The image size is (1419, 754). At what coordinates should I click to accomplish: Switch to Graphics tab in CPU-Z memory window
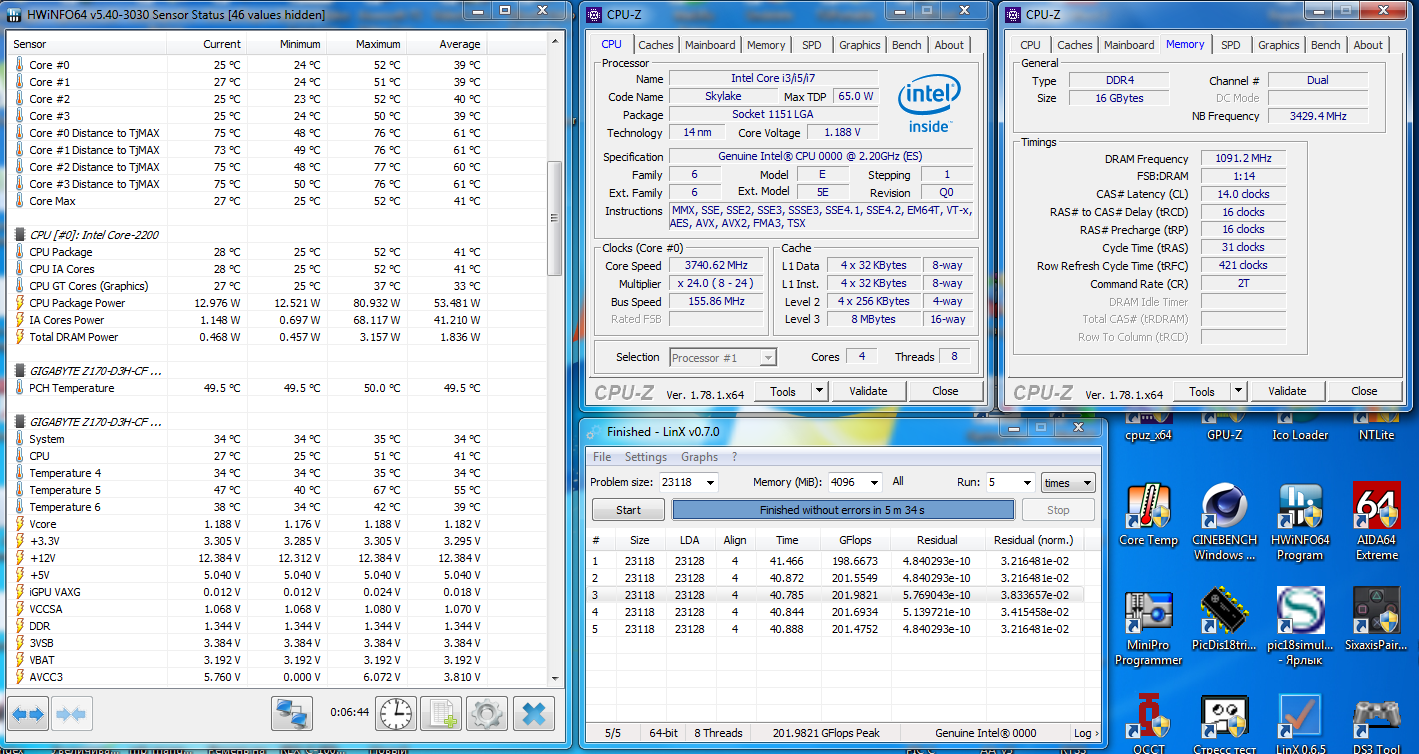[x=1279, y=45]
